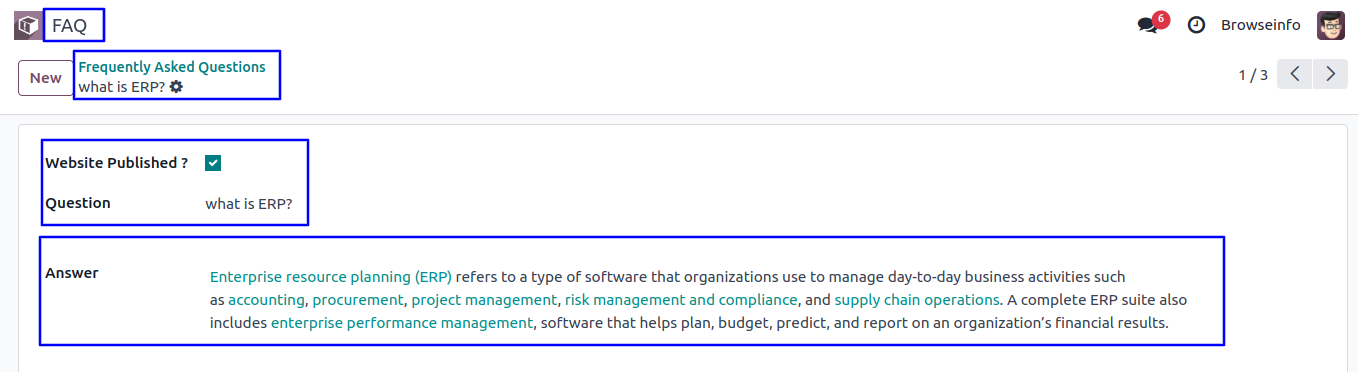Click the user avatar picture

[x=1331, y=25]
